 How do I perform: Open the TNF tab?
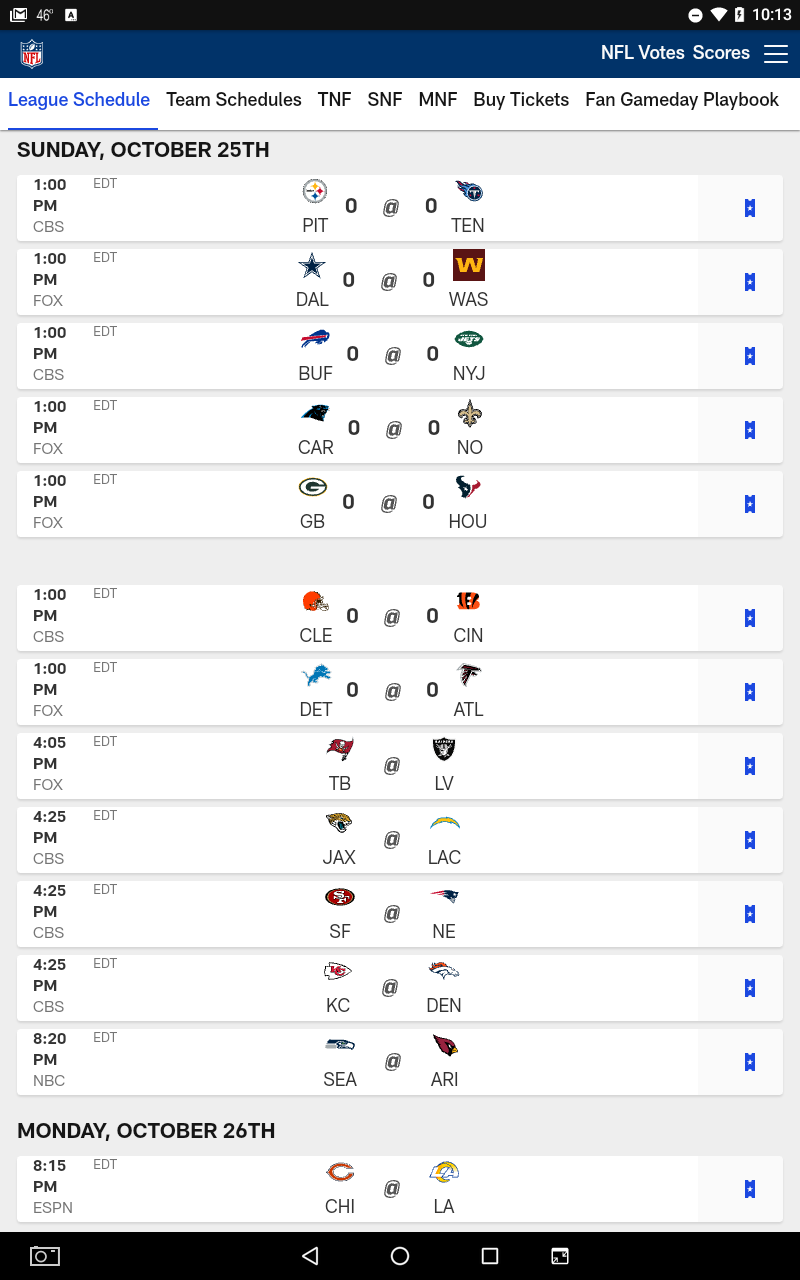pyautogui.click(x=335, y=100)
